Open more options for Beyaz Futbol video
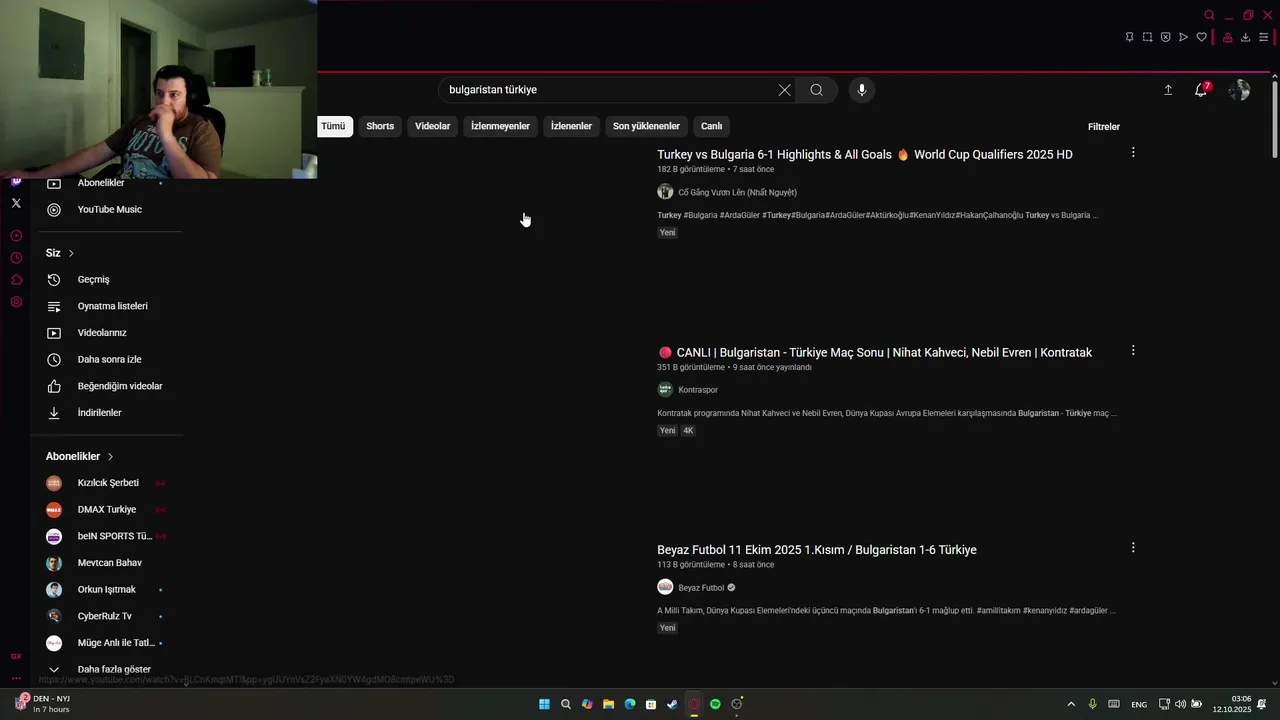1280x720 pixels. pos(1133,548)
